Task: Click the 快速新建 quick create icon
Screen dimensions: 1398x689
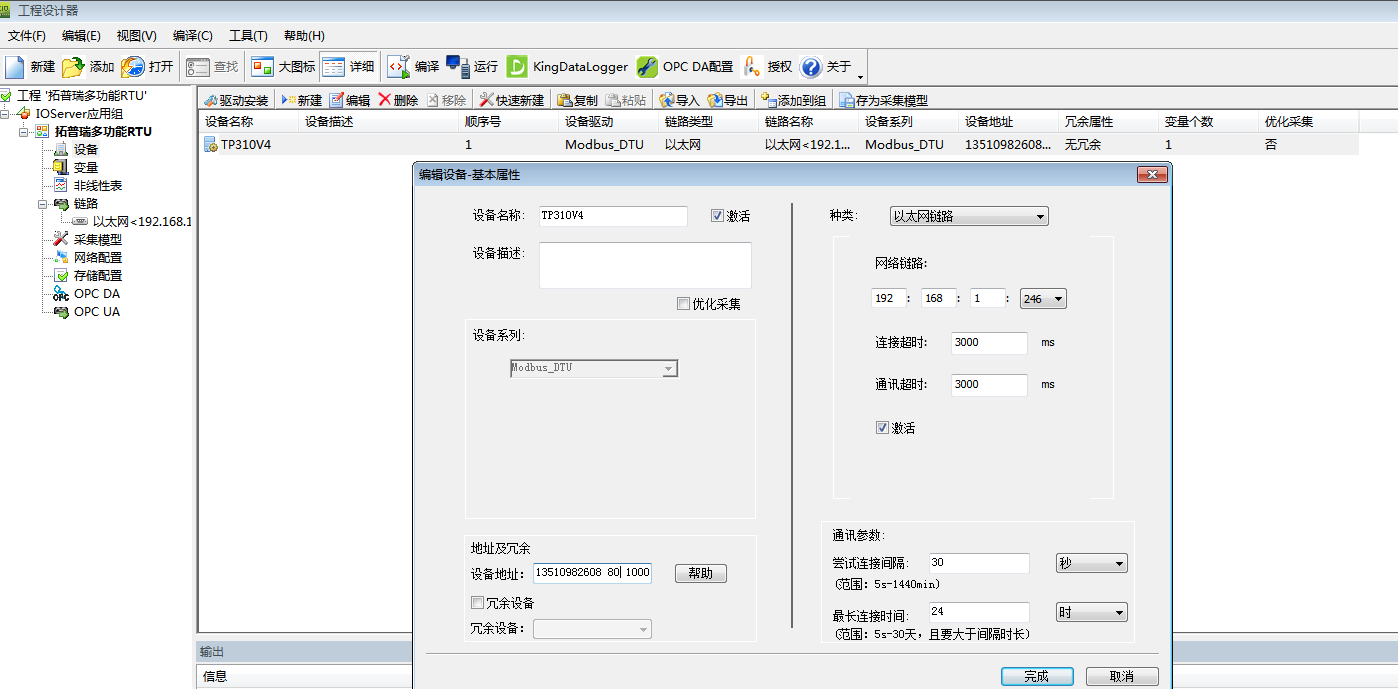Action: point(486,100)
